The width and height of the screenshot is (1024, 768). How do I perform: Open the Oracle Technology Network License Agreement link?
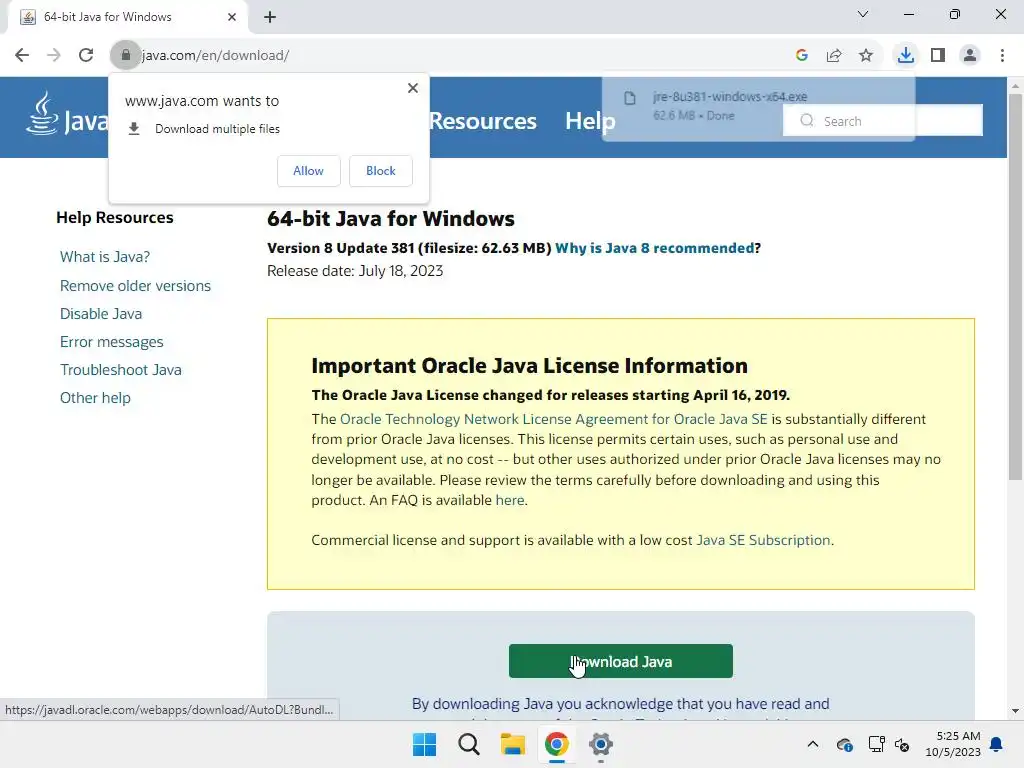(553, 419)
